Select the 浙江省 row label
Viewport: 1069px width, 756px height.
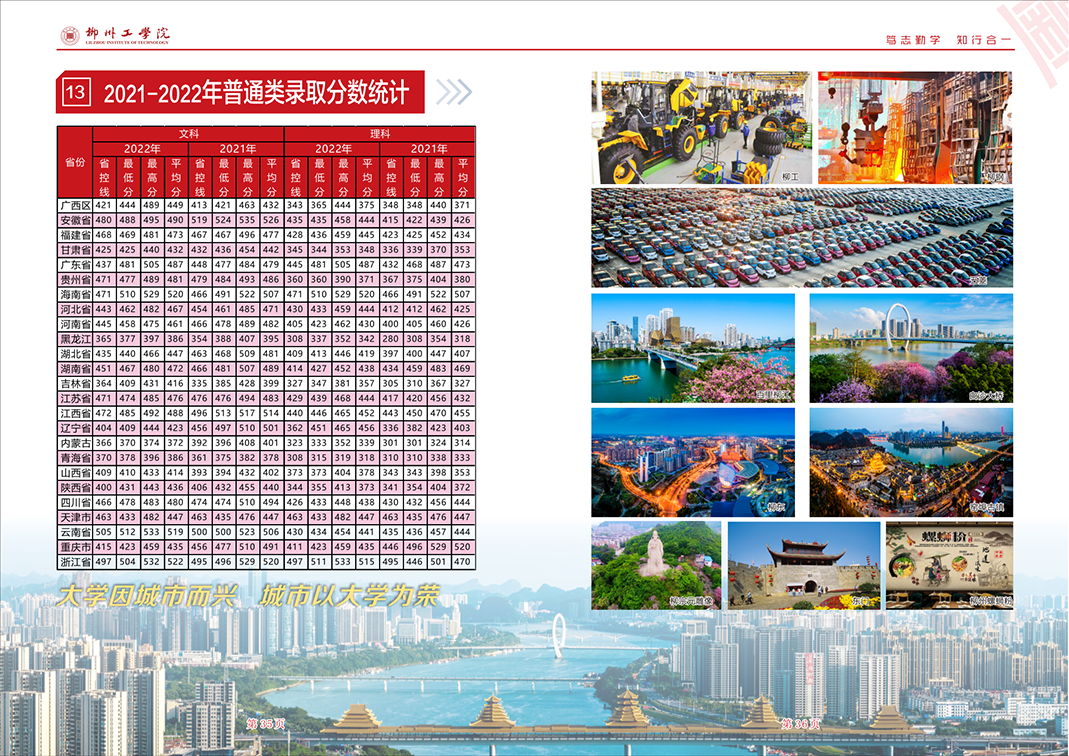(x=75, y=562)
